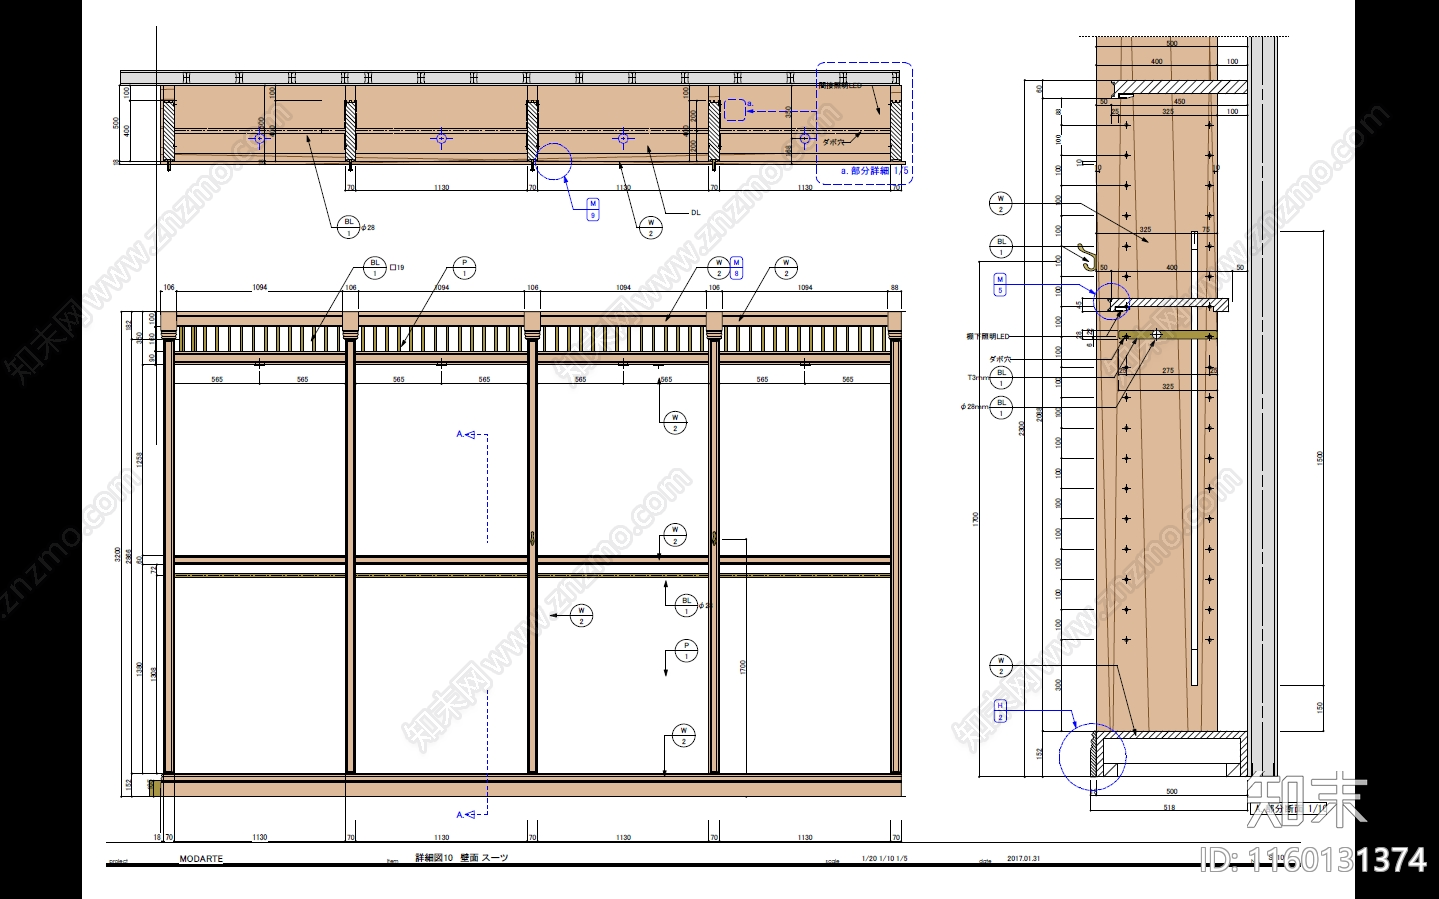
Task: Click the 150 dimension at section right
Action: pos(1320,707)
